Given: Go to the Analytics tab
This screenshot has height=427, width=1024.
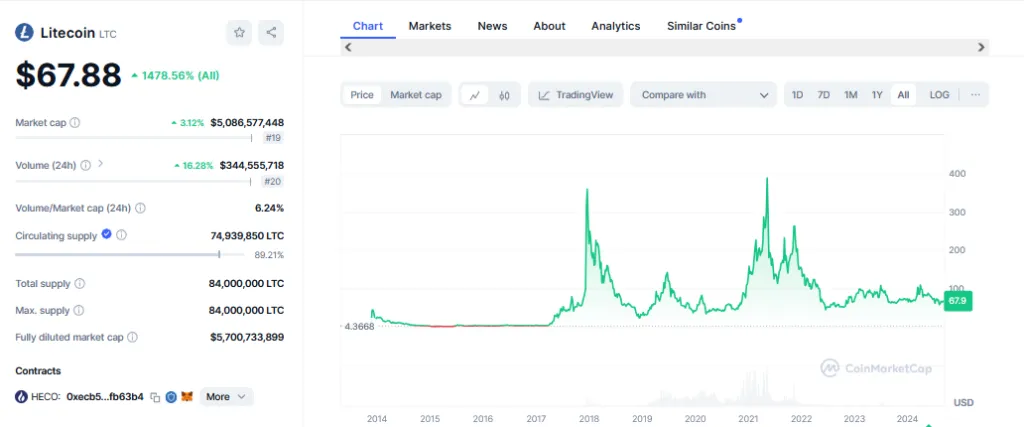Looking at the screenshot, I should tap(616, 26).
